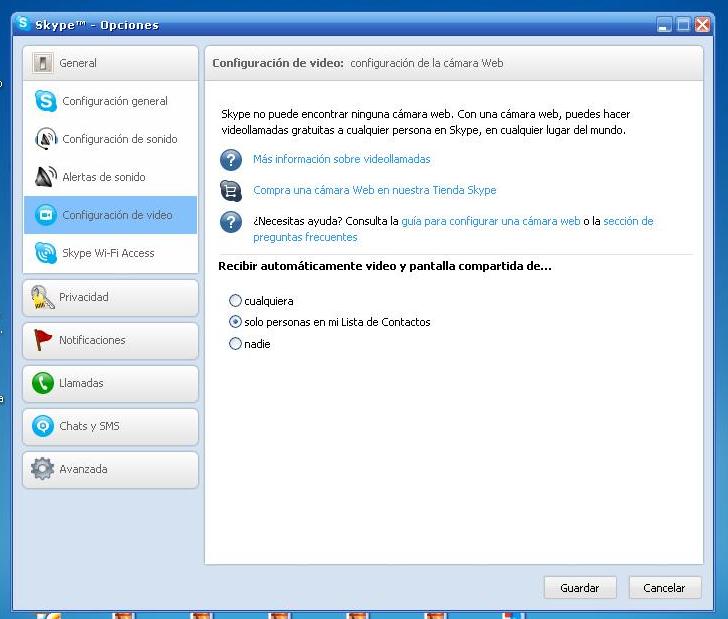728x619 pixels.
Task: Open the Configuración de sonido settings page
Action: point(119,139)
